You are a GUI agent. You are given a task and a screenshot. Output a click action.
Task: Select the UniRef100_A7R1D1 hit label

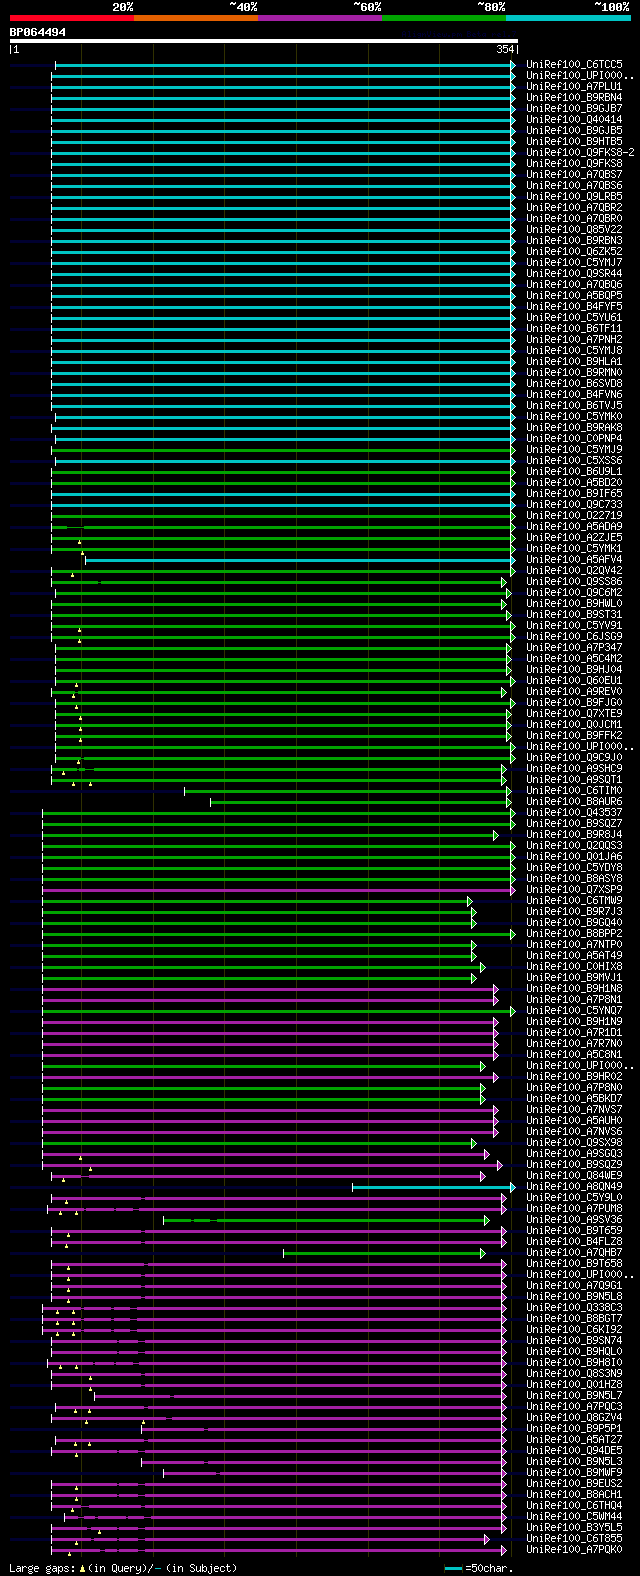[x=574, y=1032]
